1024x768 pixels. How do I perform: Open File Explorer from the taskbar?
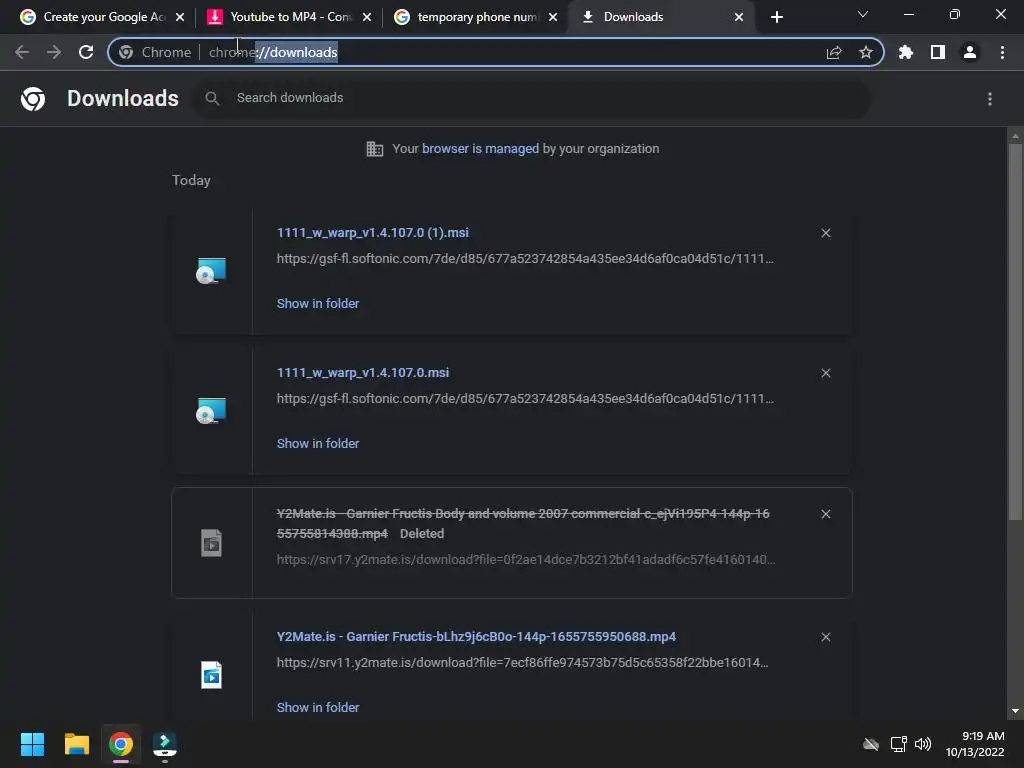76,744
